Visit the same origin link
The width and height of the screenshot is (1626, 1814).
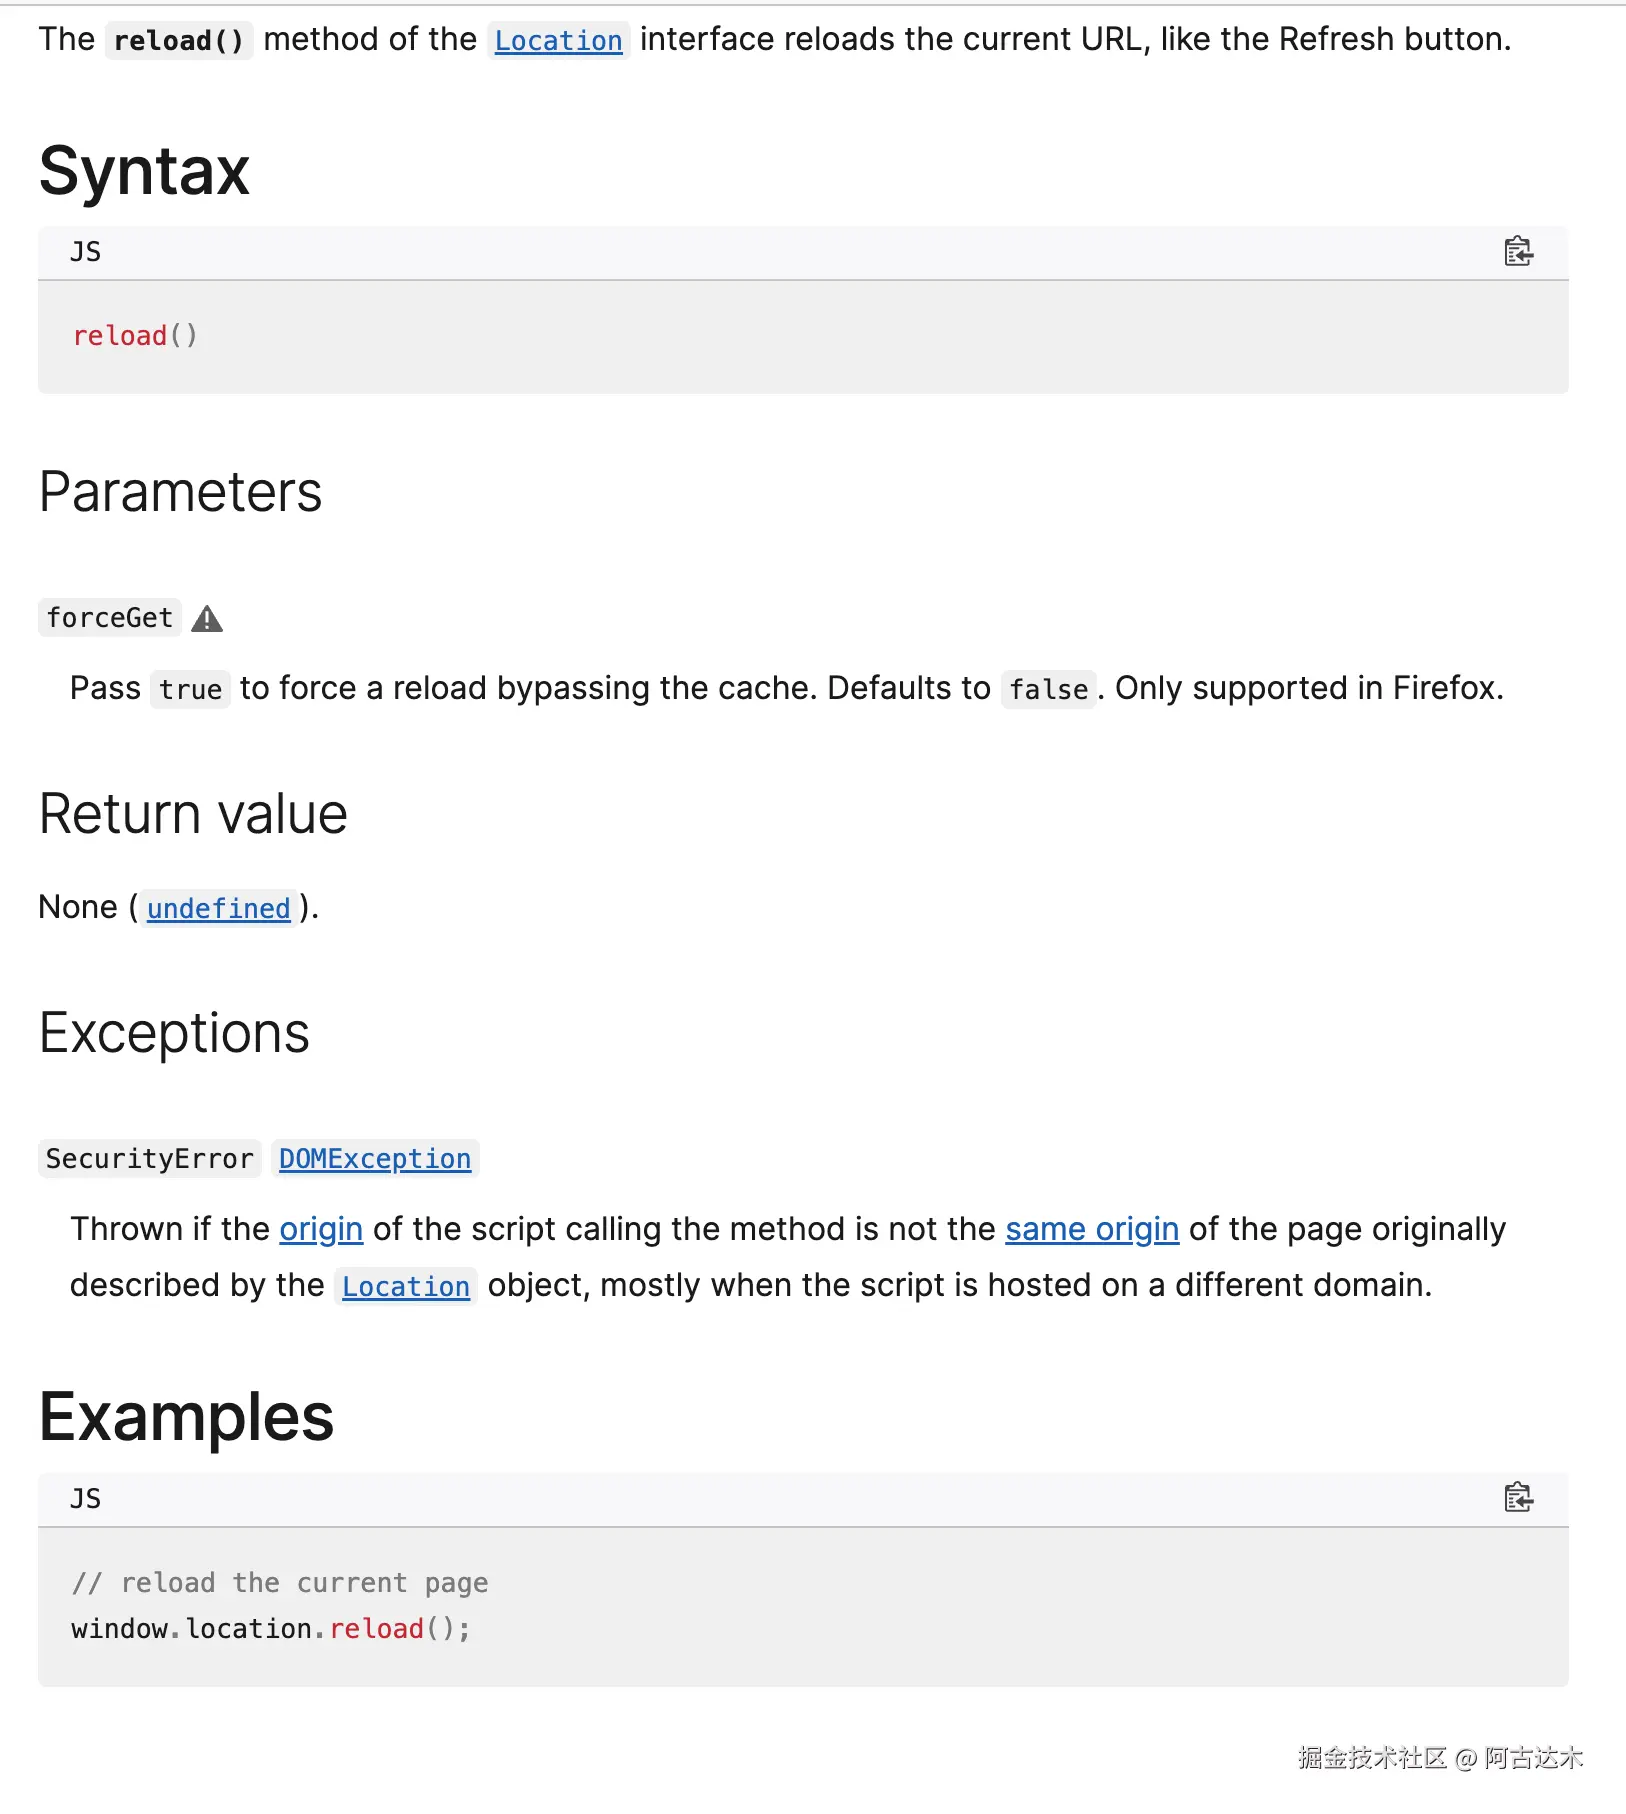pos(1092,1229)
